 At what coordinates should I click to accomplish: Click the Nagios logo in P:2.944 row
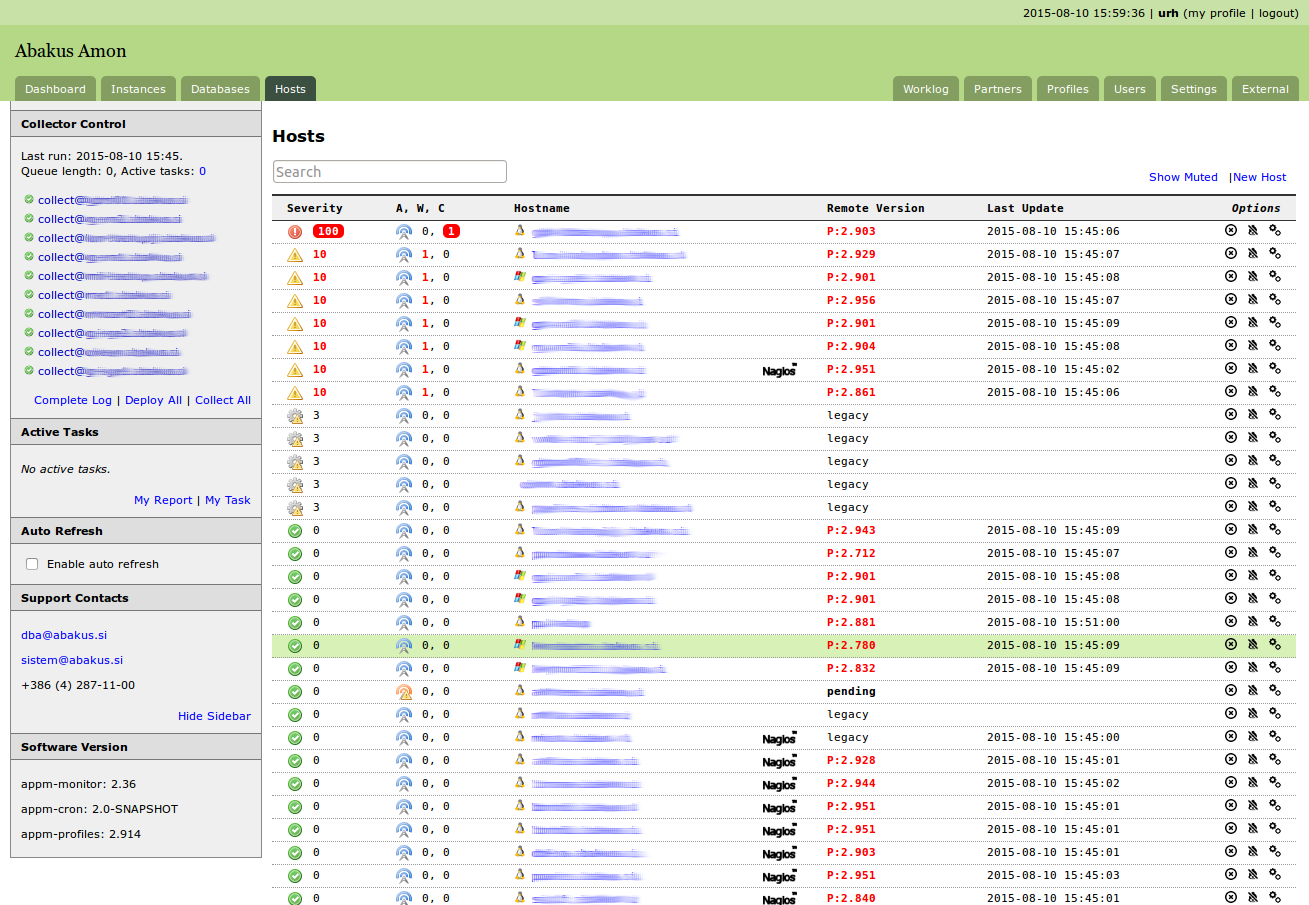click(779, 784)
